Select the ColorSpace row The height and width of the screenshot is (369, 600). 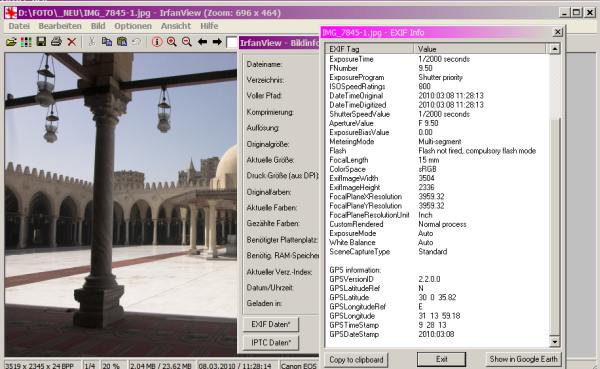click(437, 169)
